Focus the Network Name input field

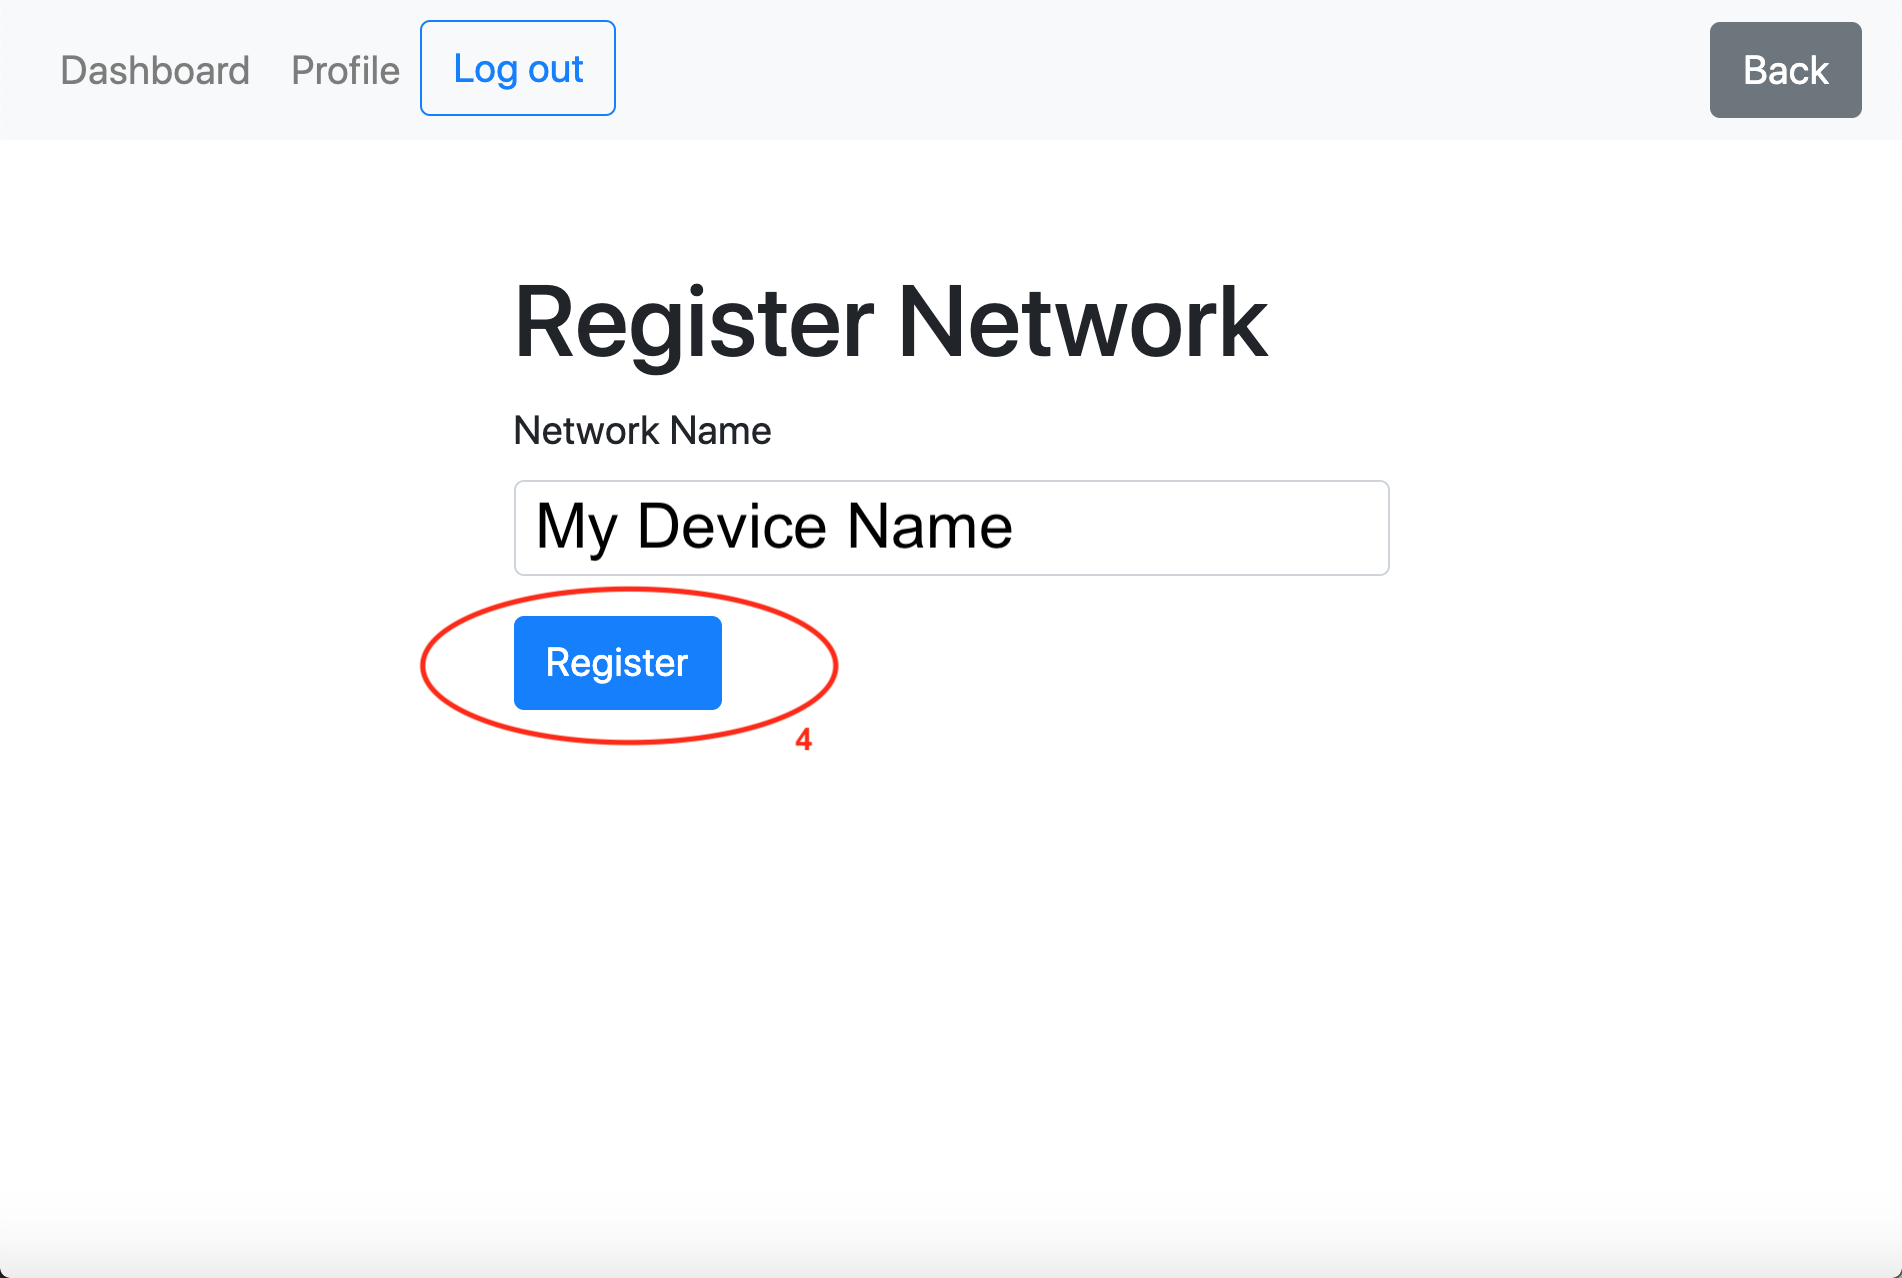pyautogui.click(x=951, y=528)
